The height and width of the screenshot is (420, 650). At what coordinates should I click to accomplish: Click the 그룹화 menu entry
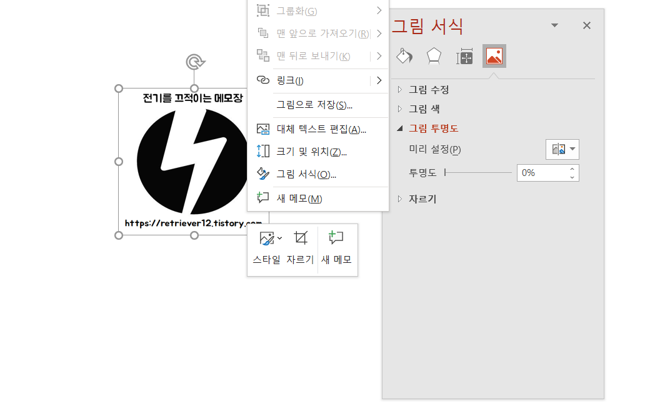tap(318, 11)
